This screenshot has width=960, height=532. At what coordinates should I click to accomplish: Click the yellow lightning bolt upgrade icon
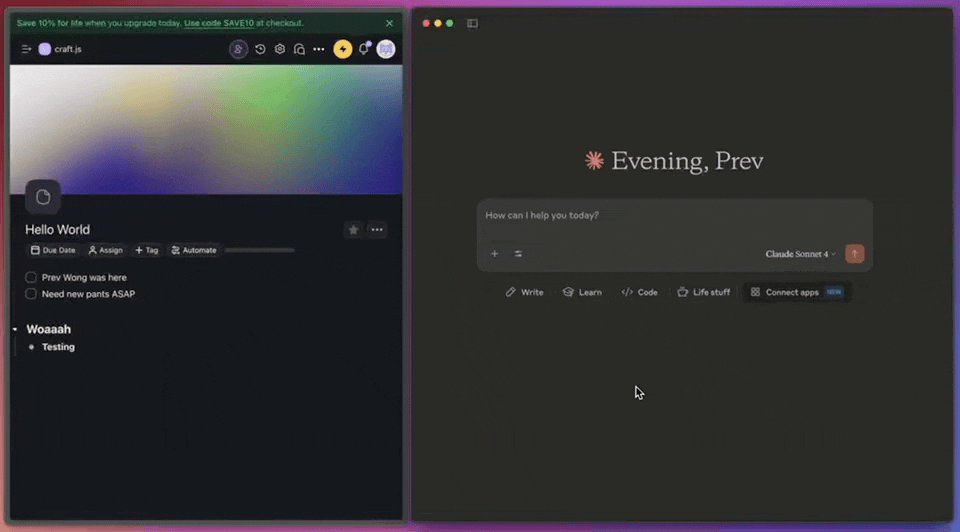(343, 49)
